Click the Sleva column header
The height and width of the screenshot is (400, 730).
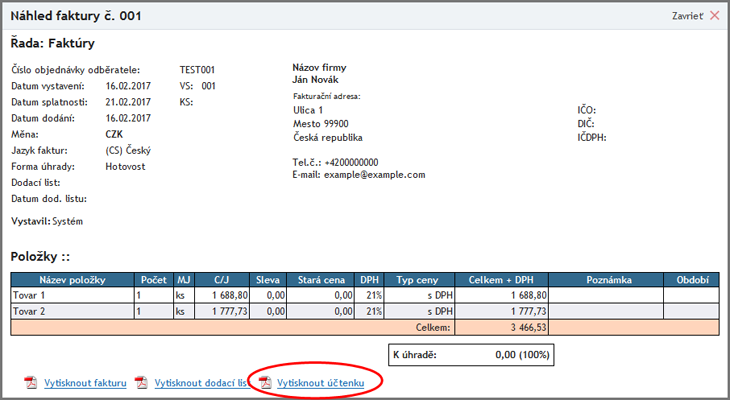[x=268, y=280]
